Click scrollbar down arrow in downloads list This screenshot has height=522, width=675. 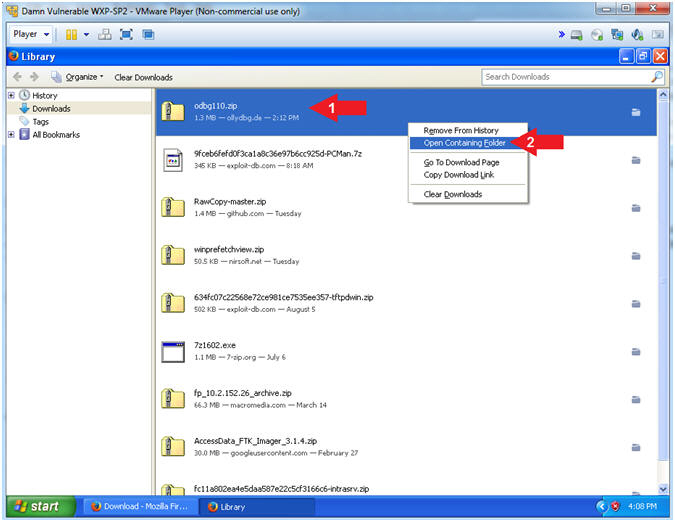(x=663, y=489)
